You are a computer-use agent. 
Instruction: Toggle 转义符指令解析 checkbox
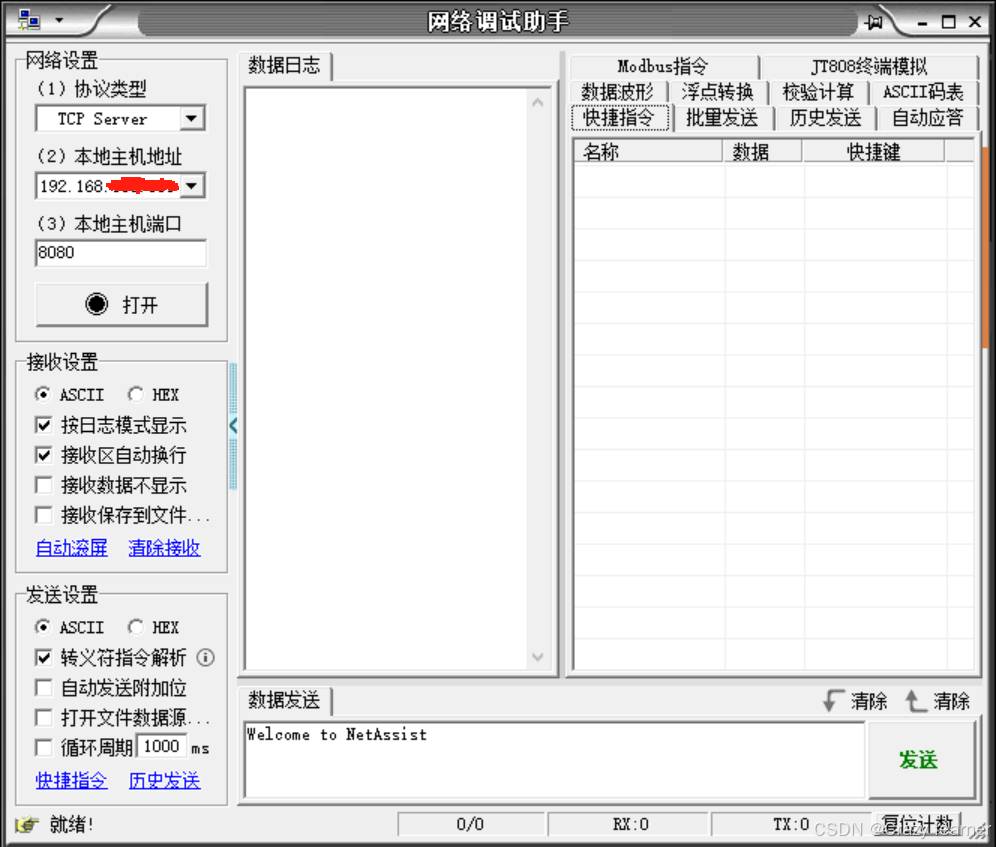43,657
